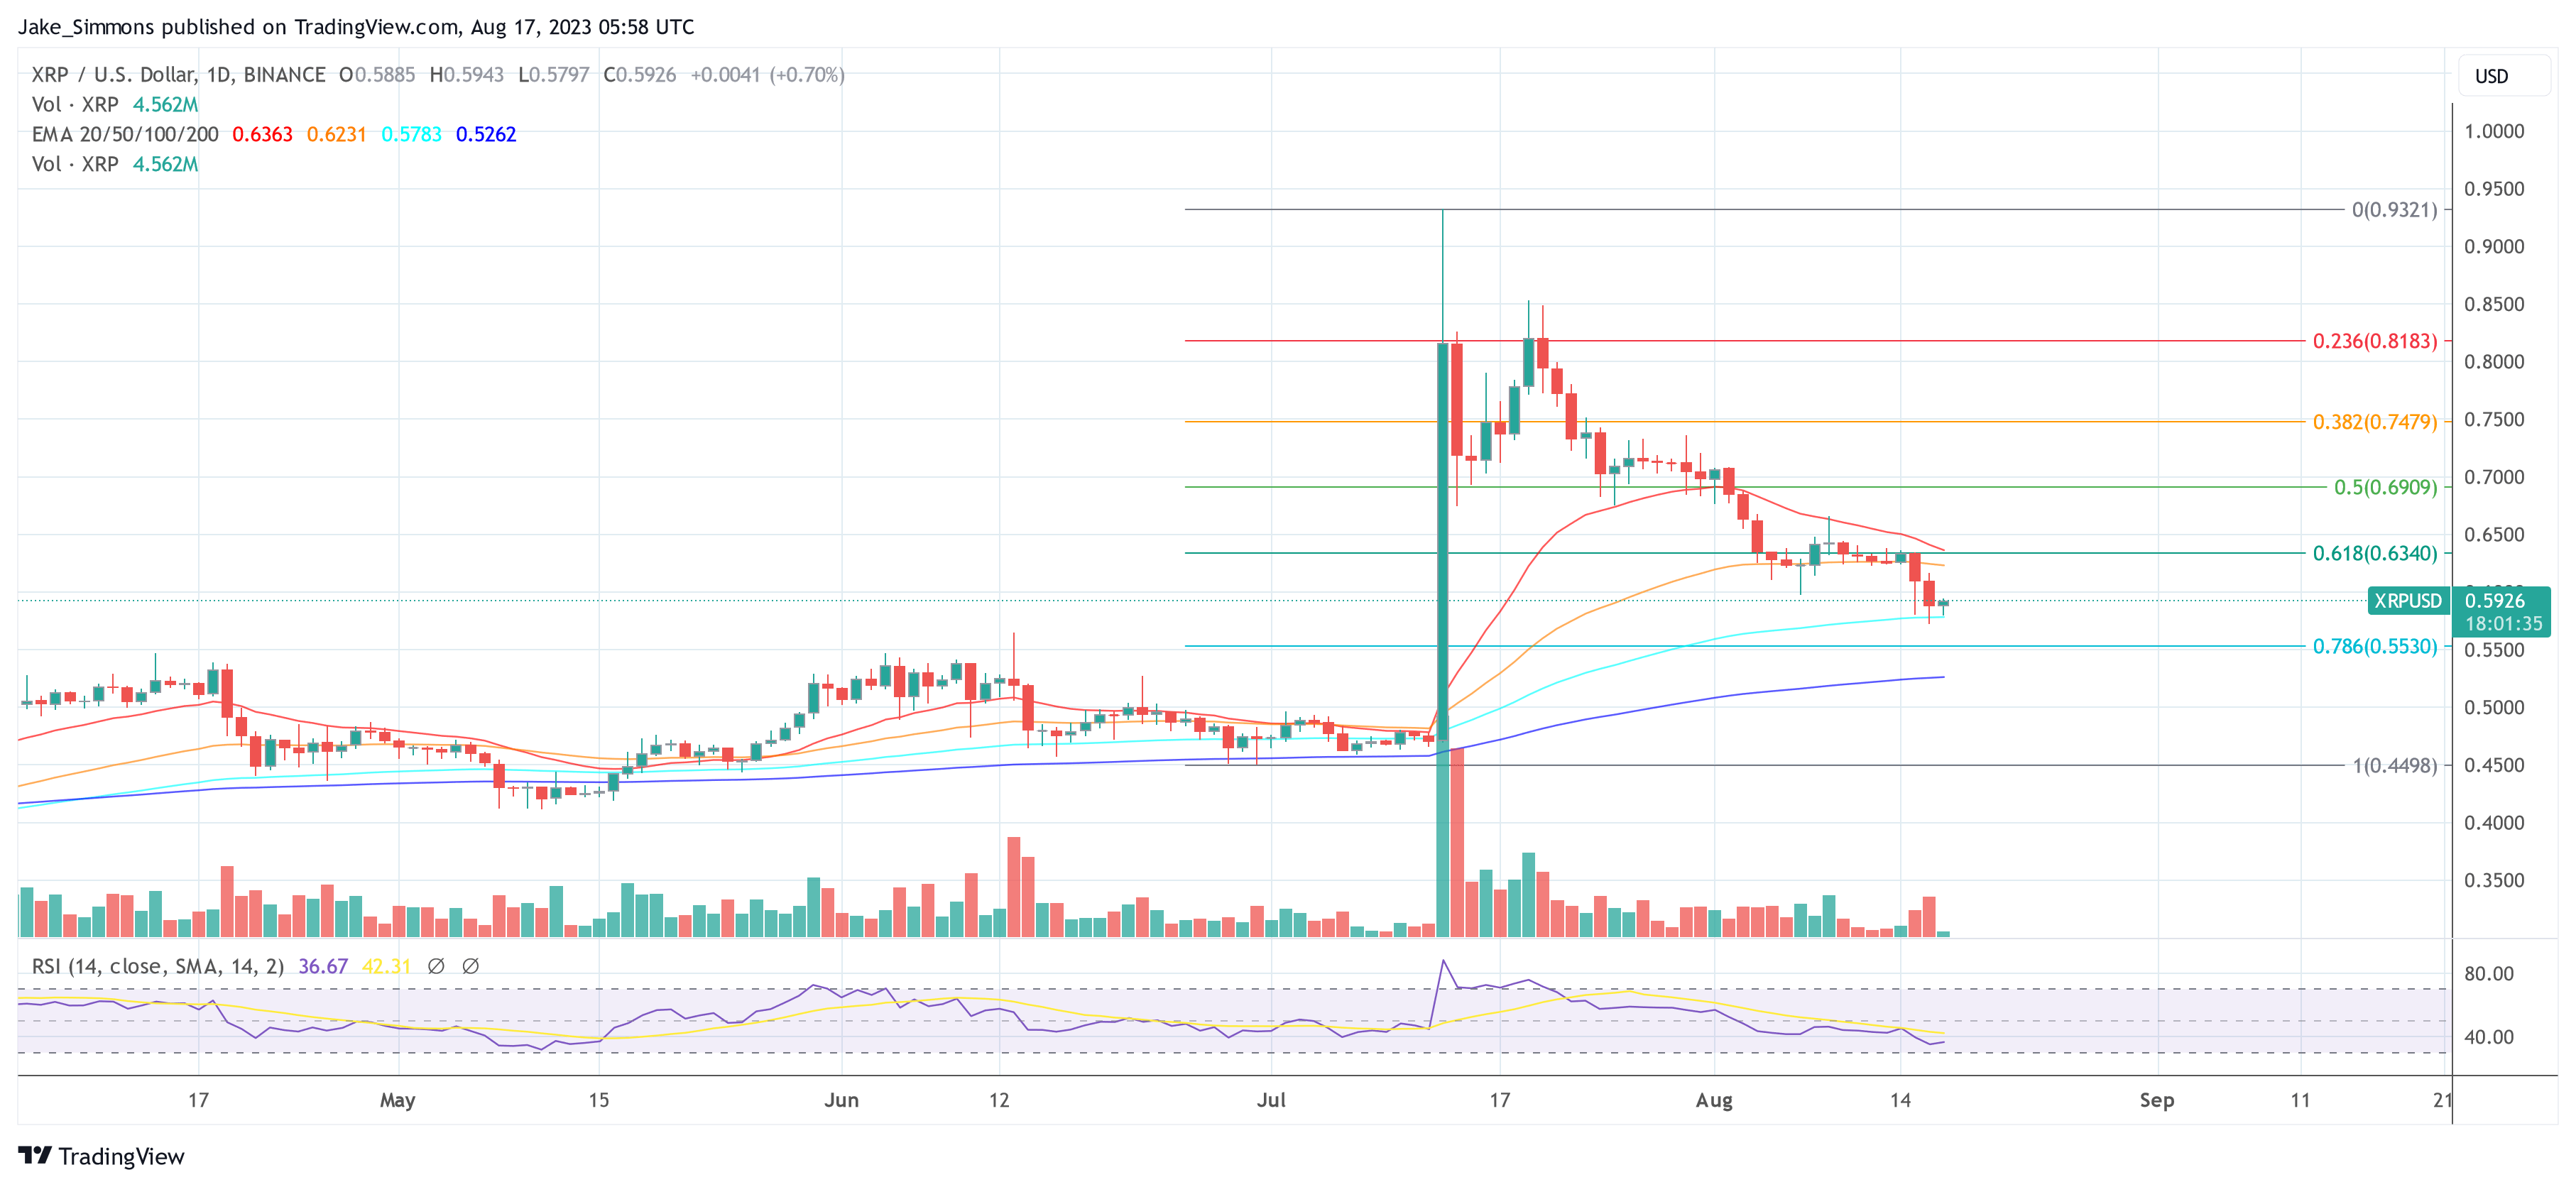Click the Jun label on time axis
Image resolution: width=2576 pixels, height=1187 pixels.
(x=841, y=1100)
